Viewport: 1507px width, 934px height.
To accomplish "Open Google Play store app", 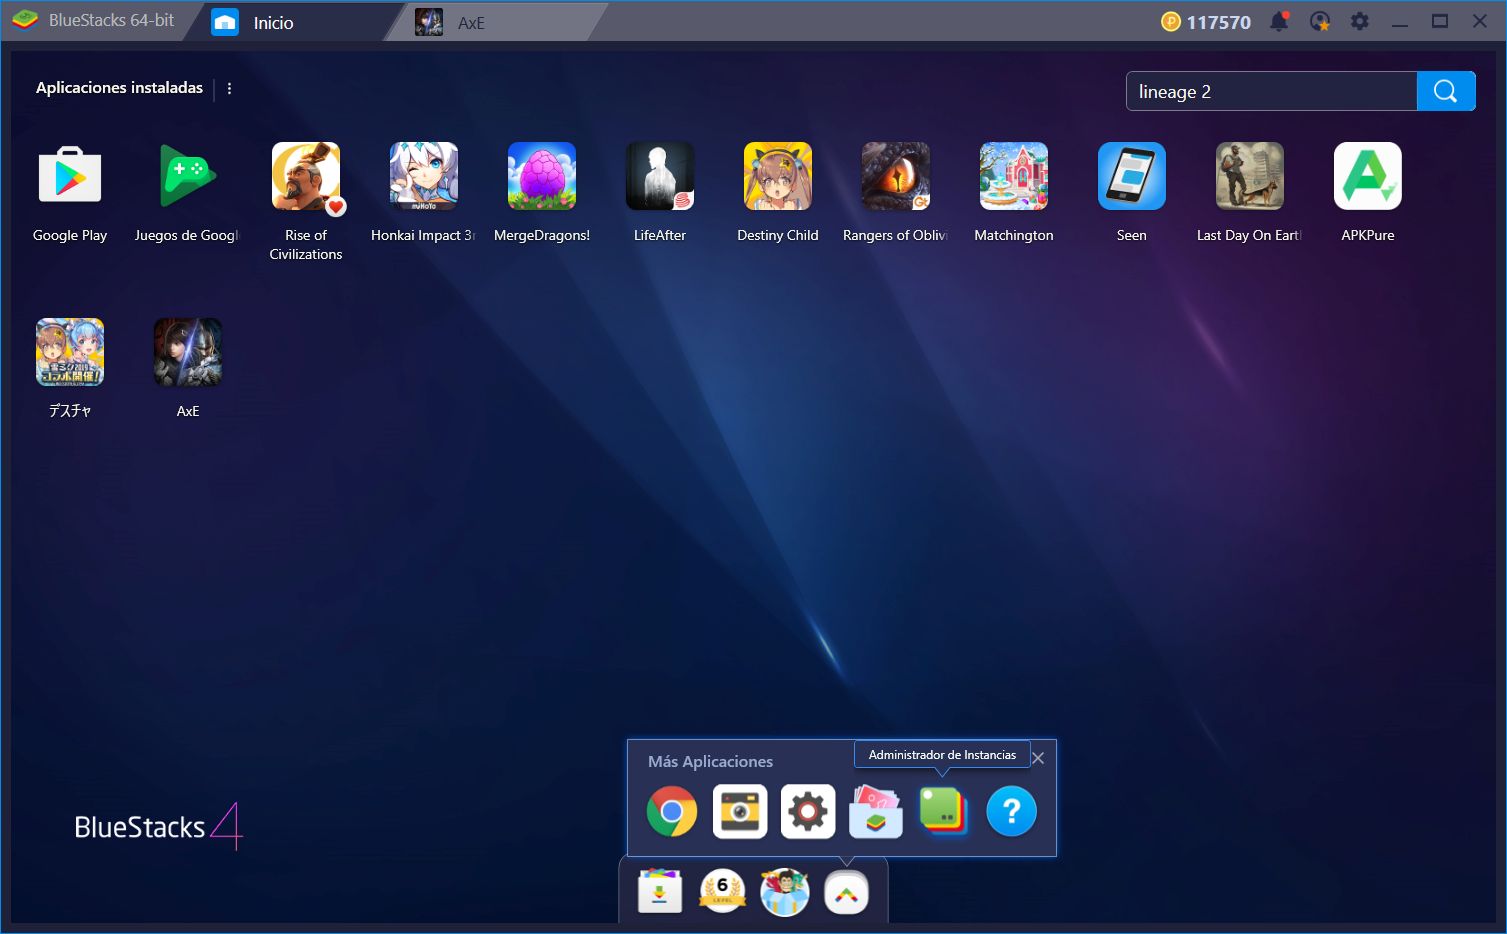I will click(x=70, y=176).
